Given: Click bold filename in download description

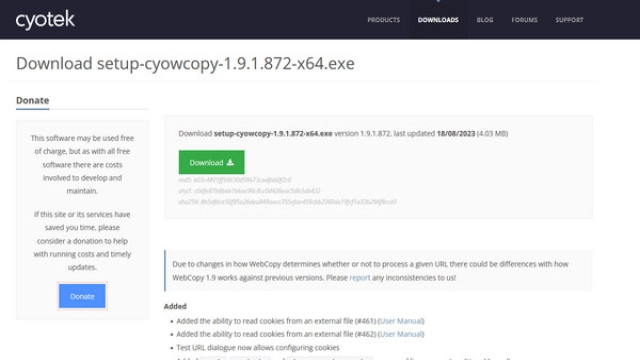Looking at the screenshot, I should 273,133.
